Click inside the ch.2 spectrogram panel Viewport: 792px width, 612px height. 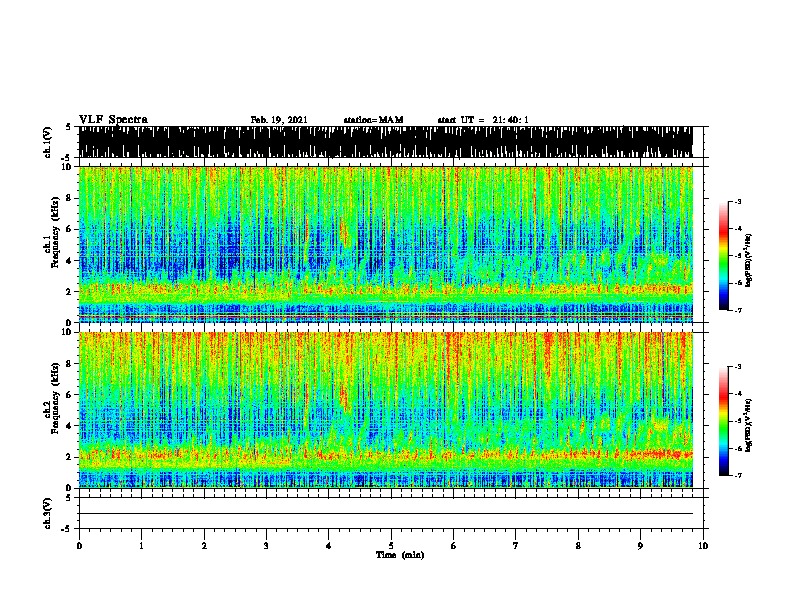(385, 410)
